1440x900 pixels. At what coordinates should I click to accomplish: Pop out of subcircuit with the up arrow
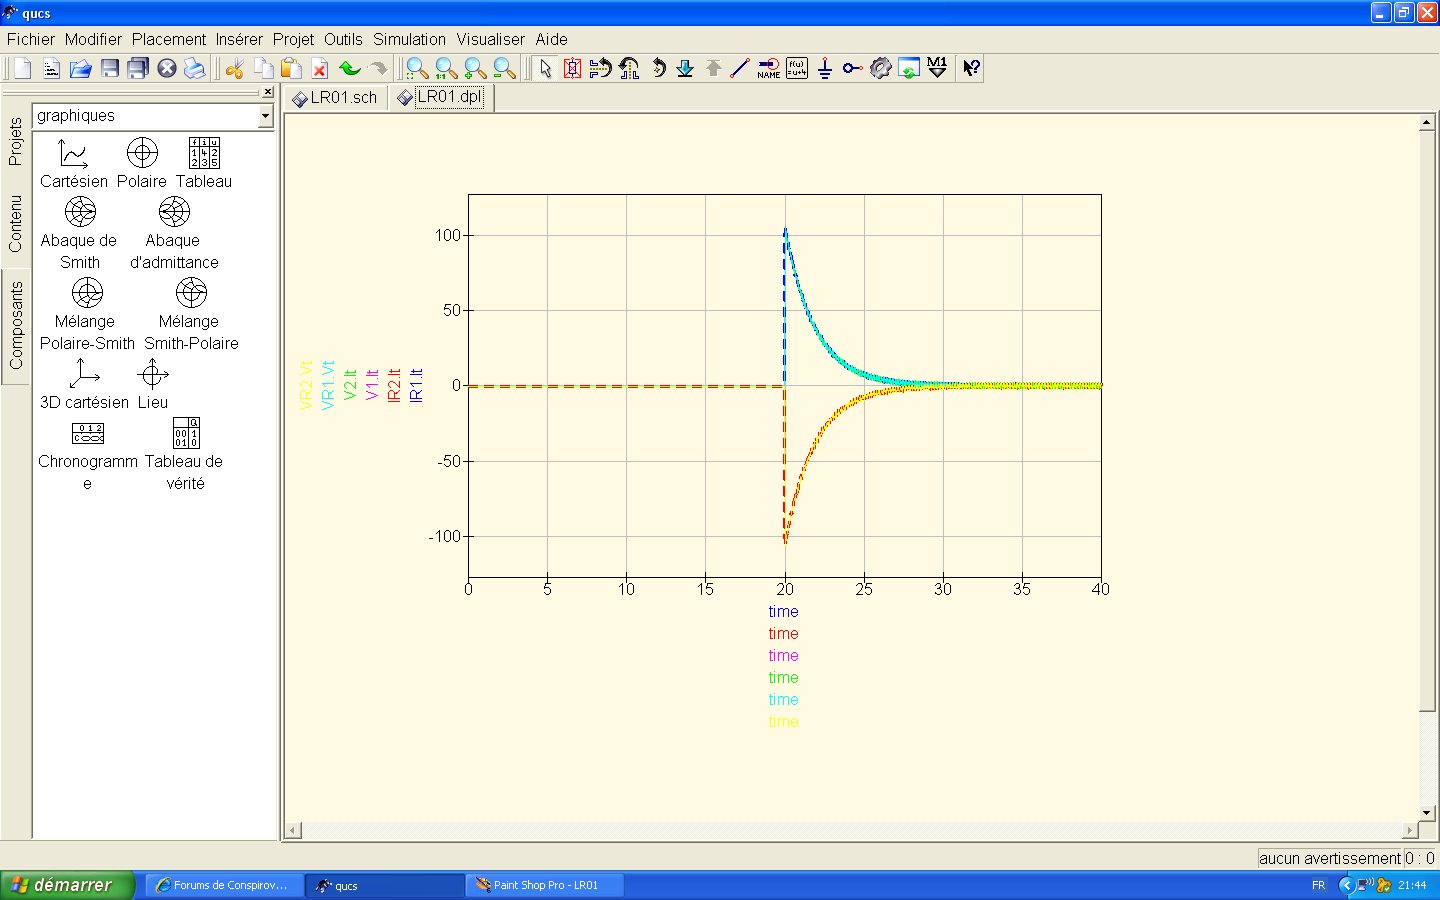click(713, 68)
